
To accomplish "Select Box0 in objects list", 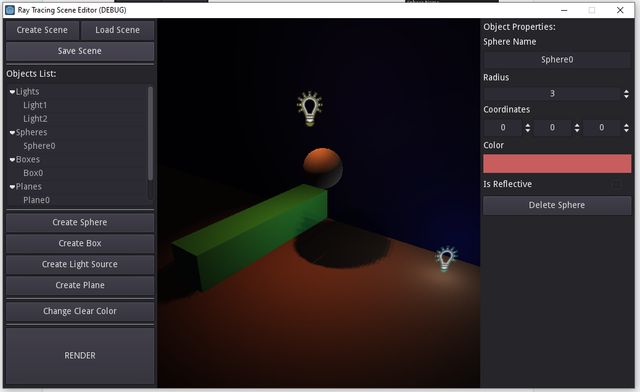I will (x=33, y=173).
